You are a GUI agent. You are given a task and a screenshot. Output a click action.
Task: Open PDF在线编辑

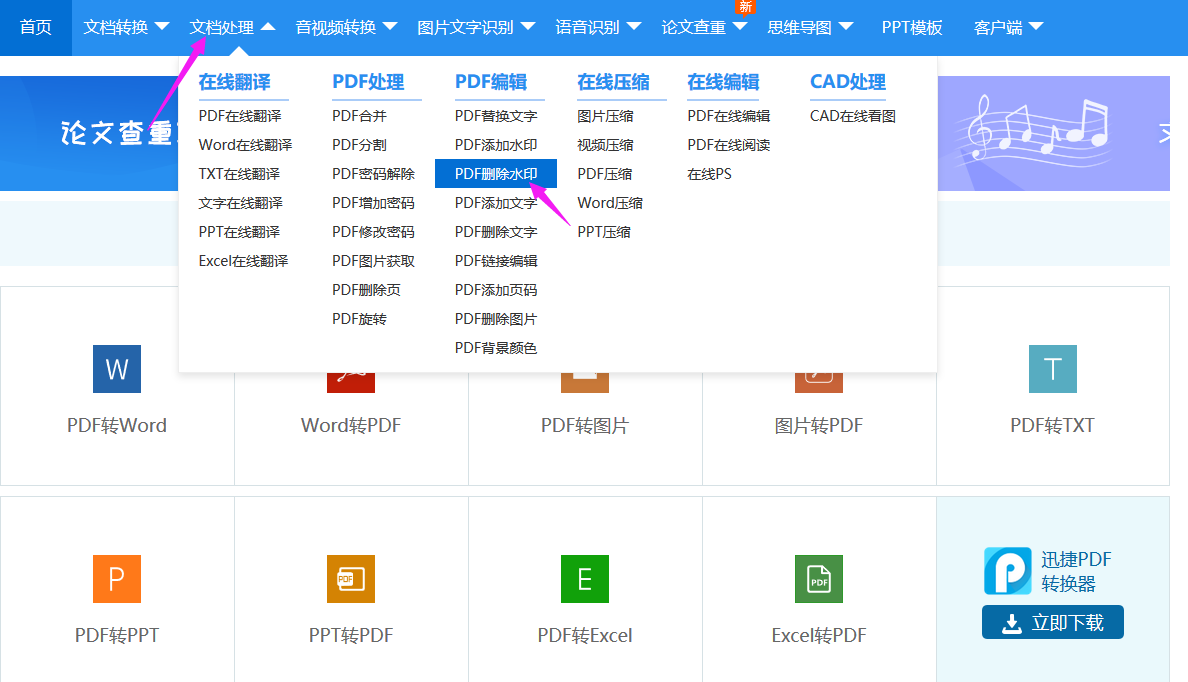tap(729, 116)
